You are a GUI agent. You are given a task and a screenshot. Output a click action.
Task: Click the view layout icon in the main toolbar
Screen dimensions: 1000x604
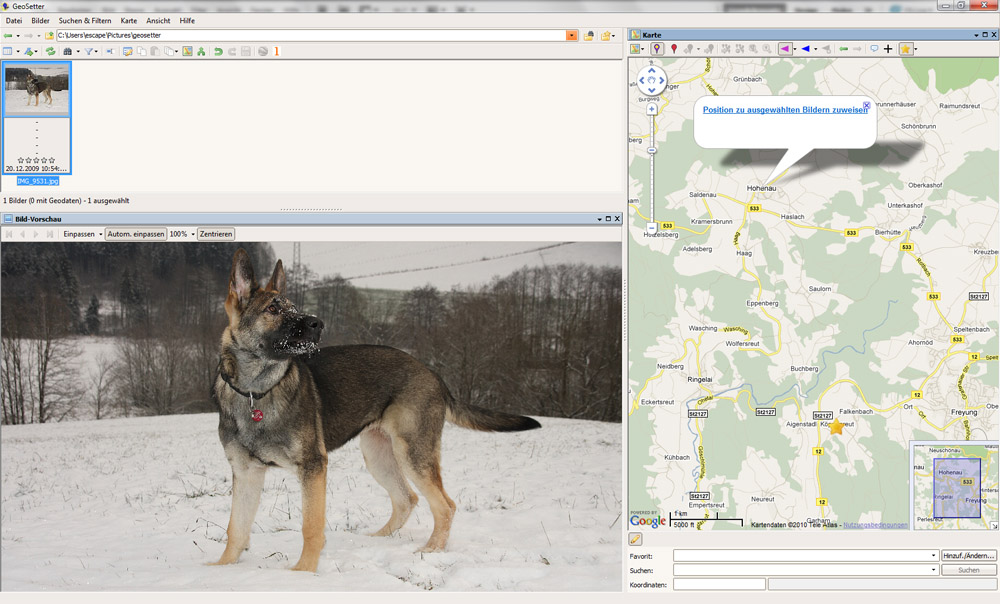click(x=8, y=52)
